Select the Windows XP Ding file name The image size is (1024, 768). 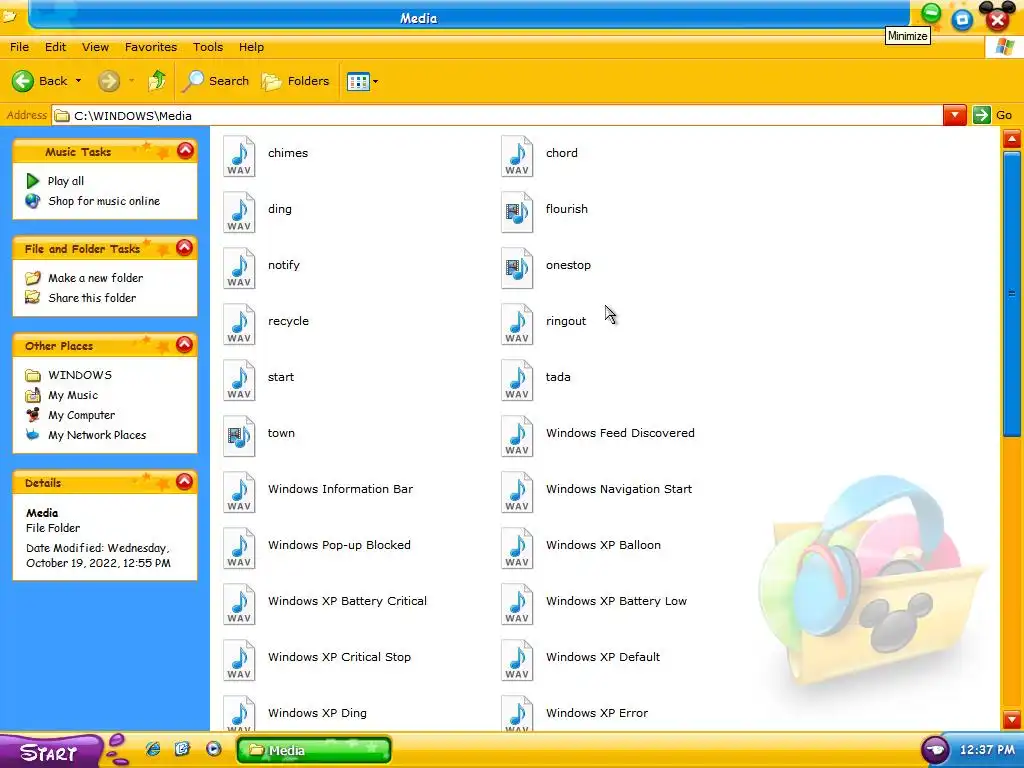317,713
